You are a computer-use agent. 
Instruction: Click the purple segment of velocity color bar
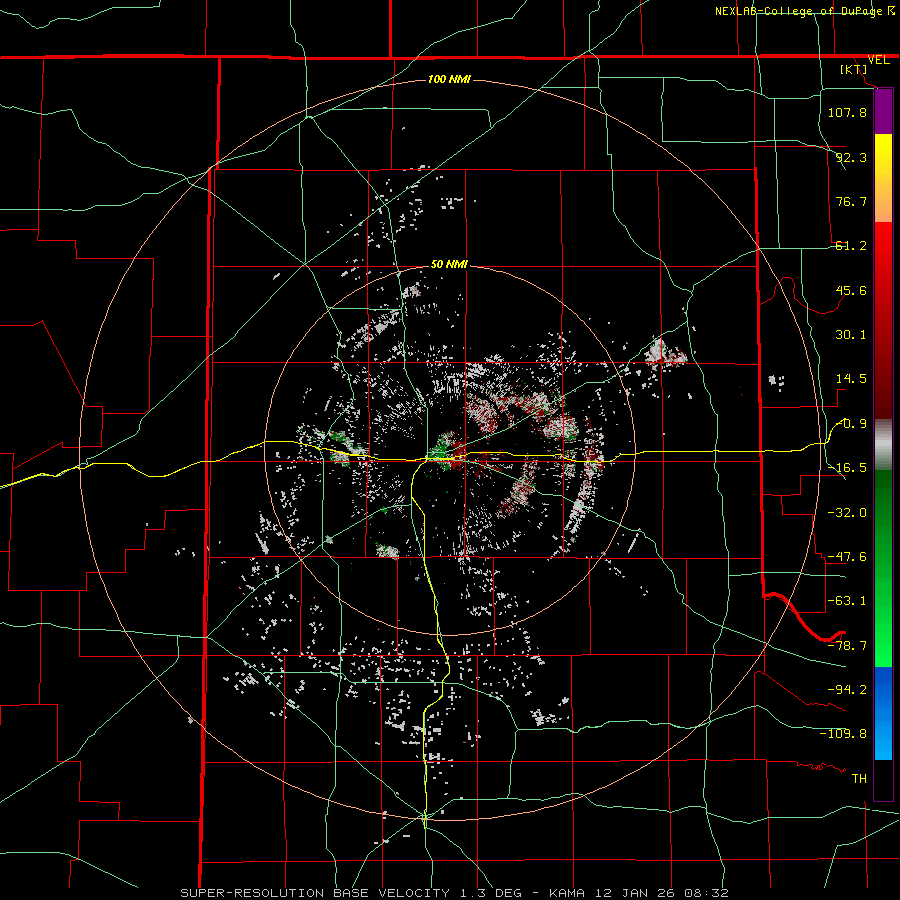(x=883, y=112)
